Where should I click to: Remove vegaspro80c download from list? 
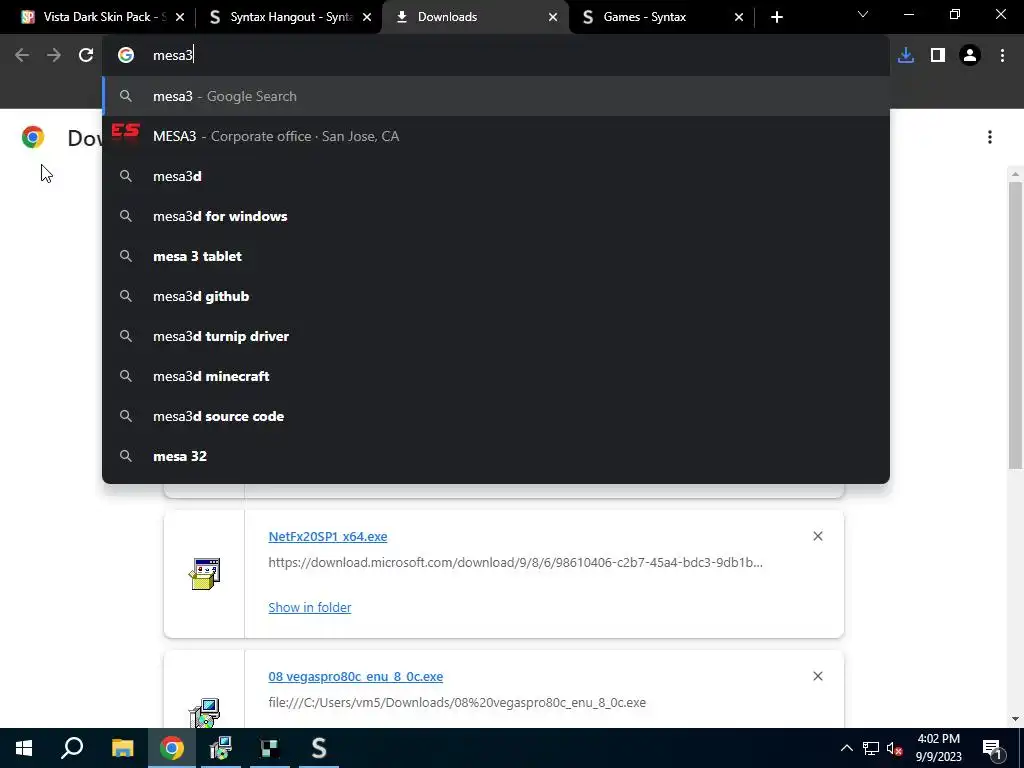point(818,676)
